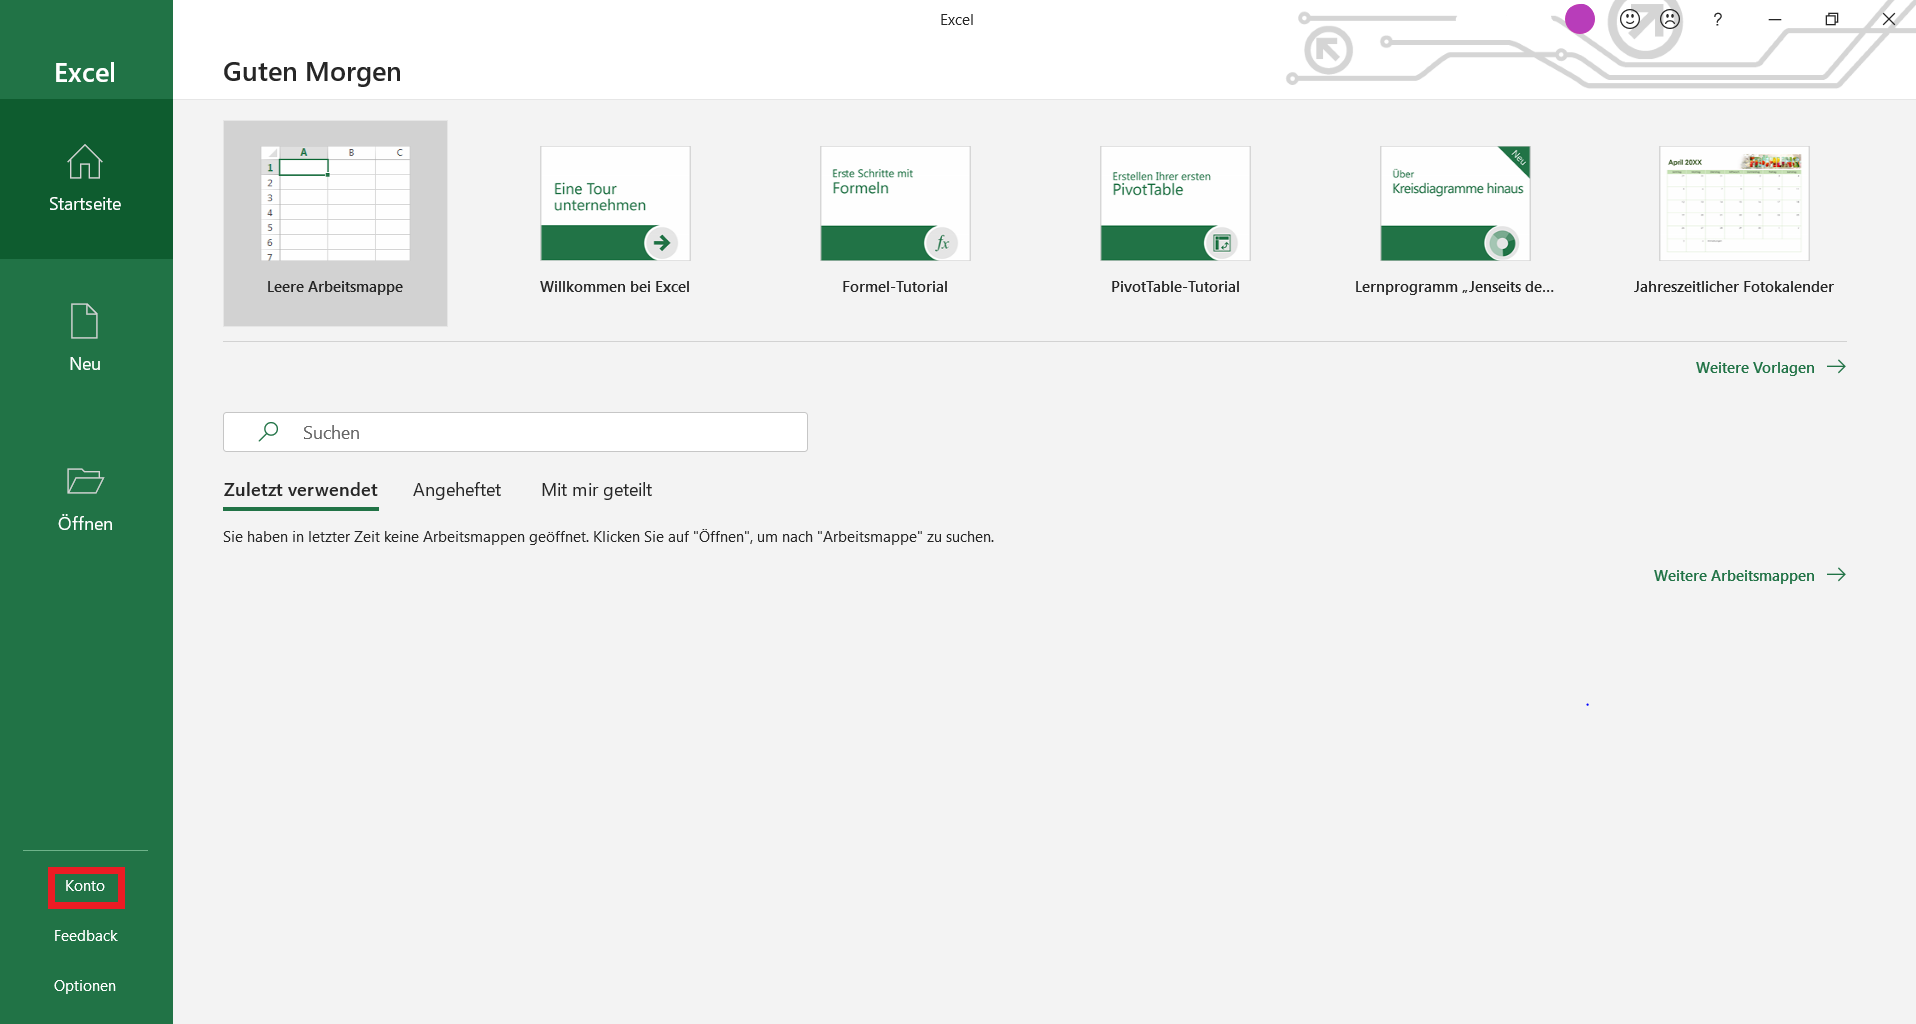
Task: Open help via question mark icon
Action: coord(1717,19)
